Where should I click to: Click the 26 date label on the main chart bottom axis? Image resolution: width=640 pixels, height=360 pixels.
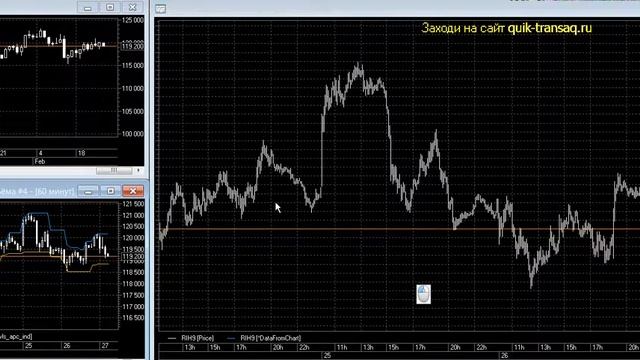click(504, 356)
